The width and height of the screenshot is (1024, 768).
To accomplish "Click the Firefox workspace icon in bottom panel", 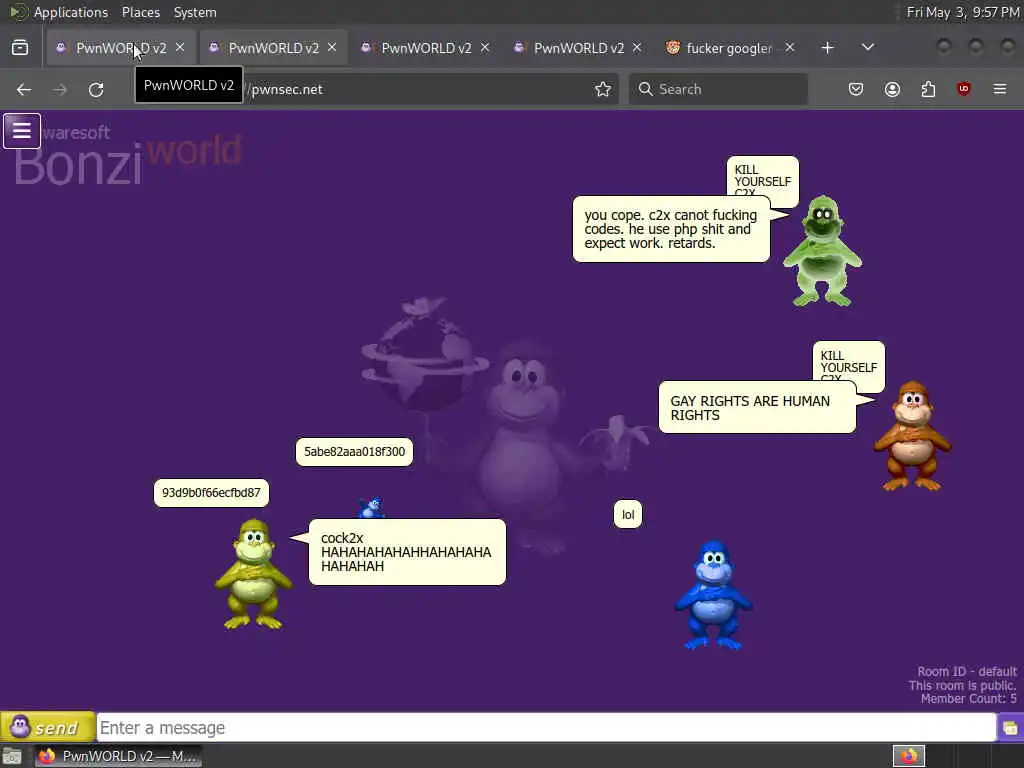I will click(909, 756).
